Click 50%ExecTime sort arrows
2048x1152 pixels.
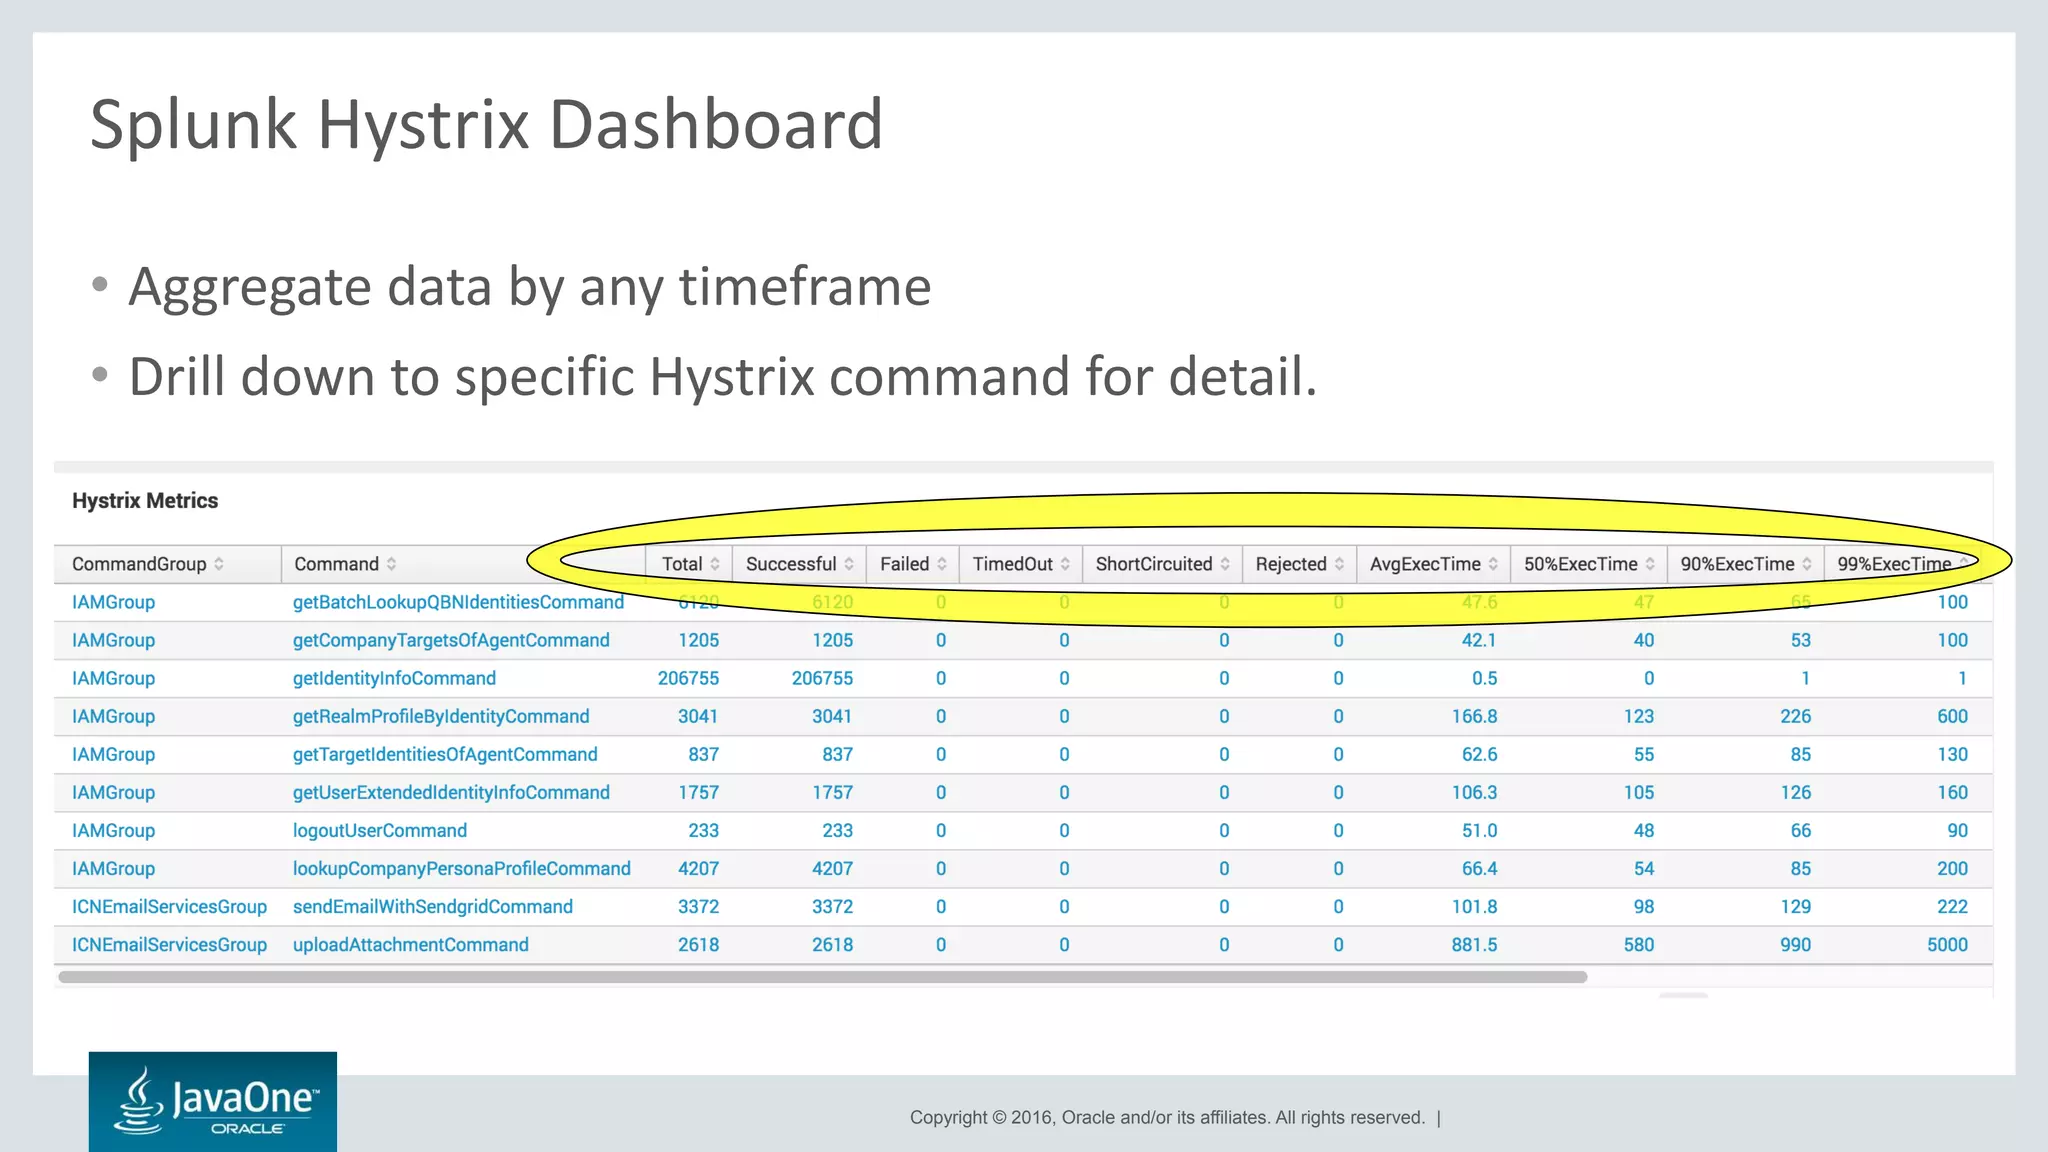(1650, 564)
